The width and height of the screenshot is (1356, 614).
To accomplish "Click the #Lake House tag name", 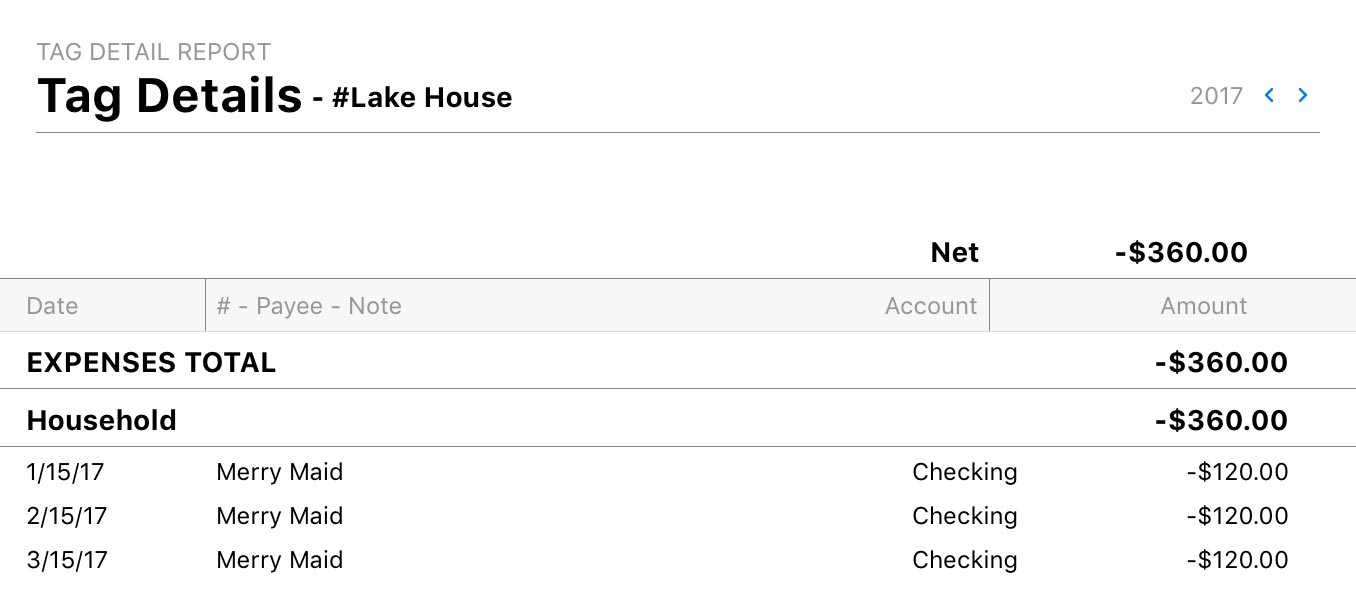I will (x=422, y=98).
